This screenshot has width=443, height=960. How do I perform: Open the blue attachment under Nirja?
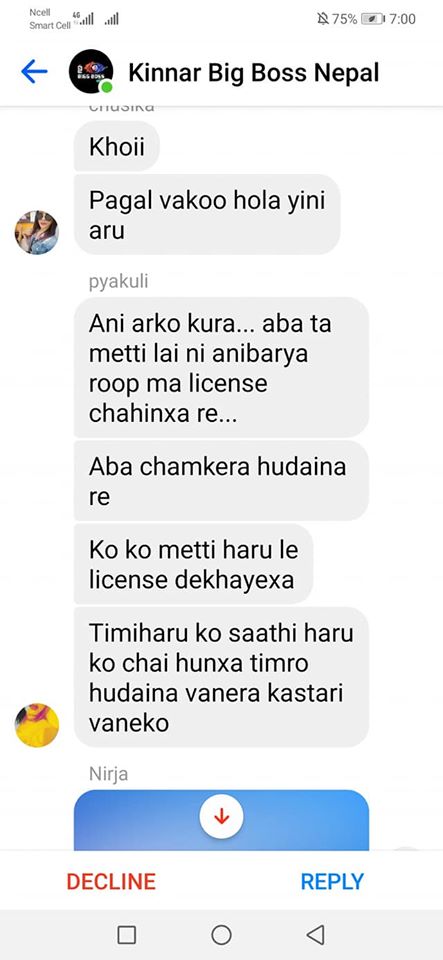pyautogui.click(x=222, y=820)
